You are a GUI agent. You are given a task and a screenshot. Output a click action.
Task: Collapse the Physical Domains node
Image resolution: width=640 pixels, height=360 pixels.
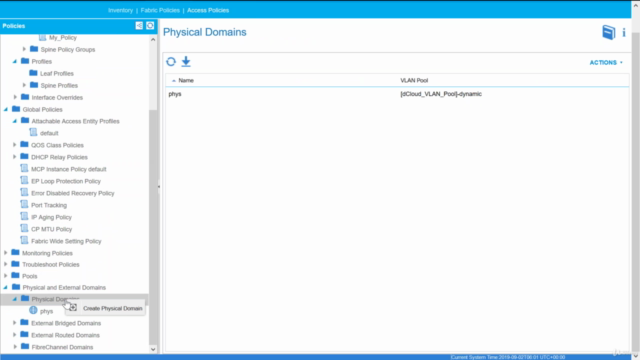(x=15, y=299)
